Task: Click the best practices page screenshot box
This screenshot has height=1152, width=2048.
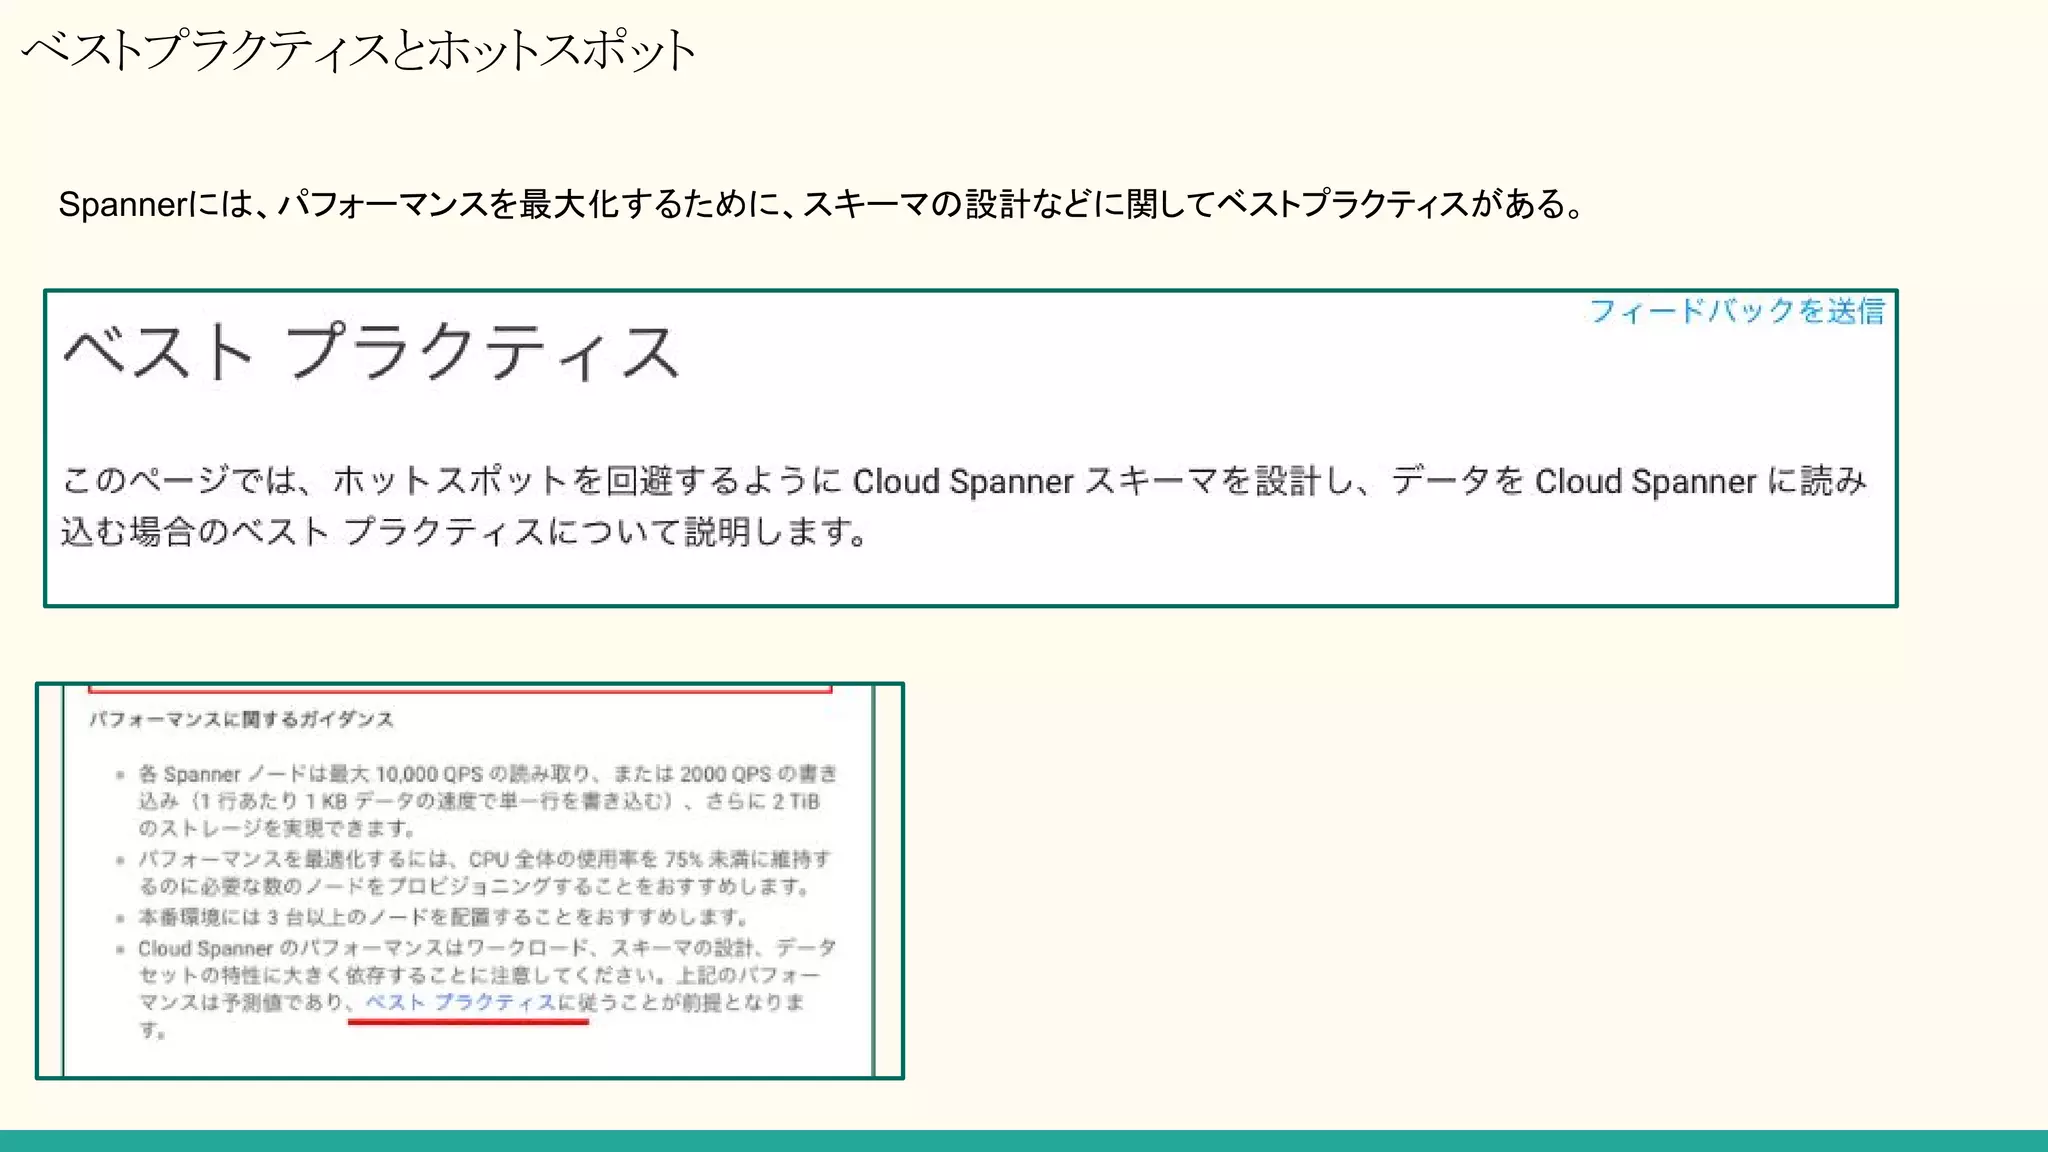Action: (970, 448)
